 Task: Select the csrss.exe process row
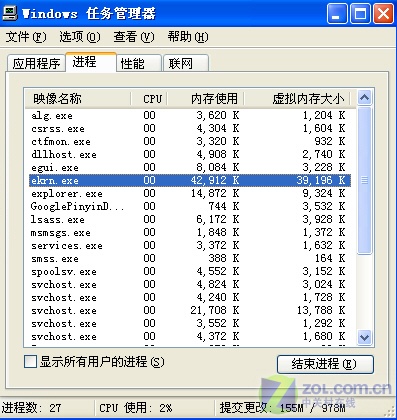coord(190,128)
